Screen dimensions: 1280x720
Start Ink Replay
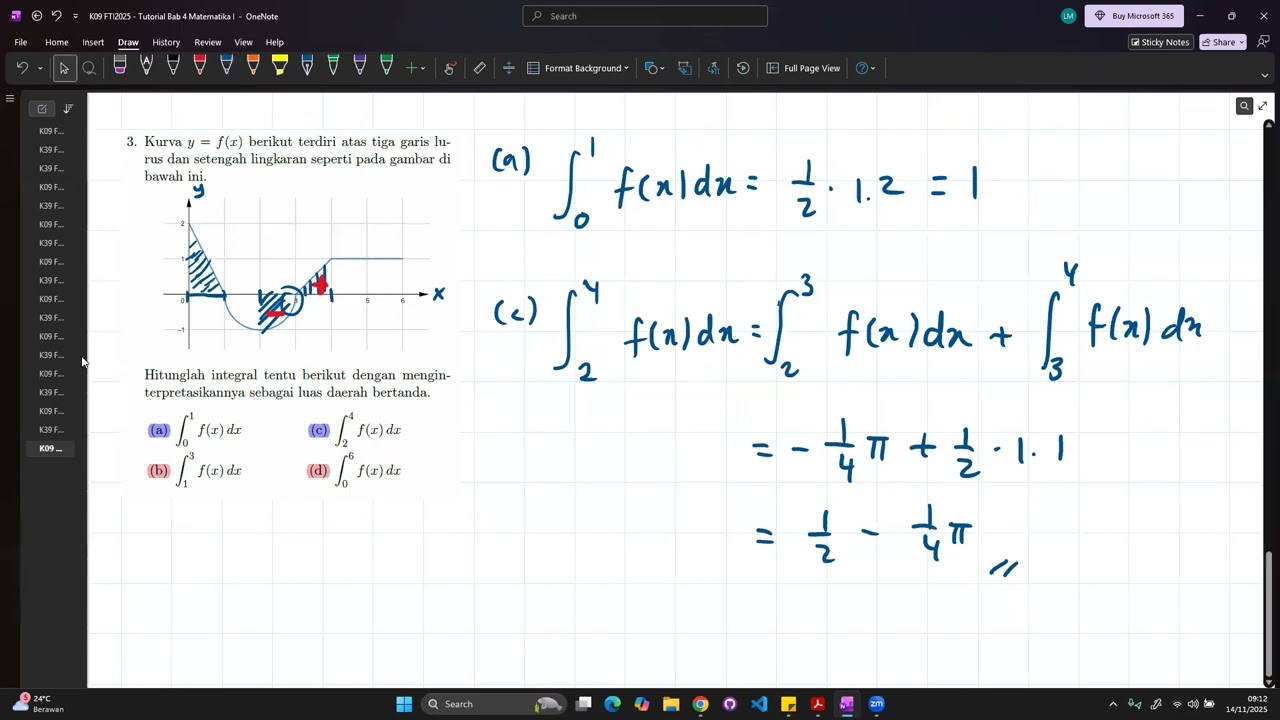tap(743, 68)
